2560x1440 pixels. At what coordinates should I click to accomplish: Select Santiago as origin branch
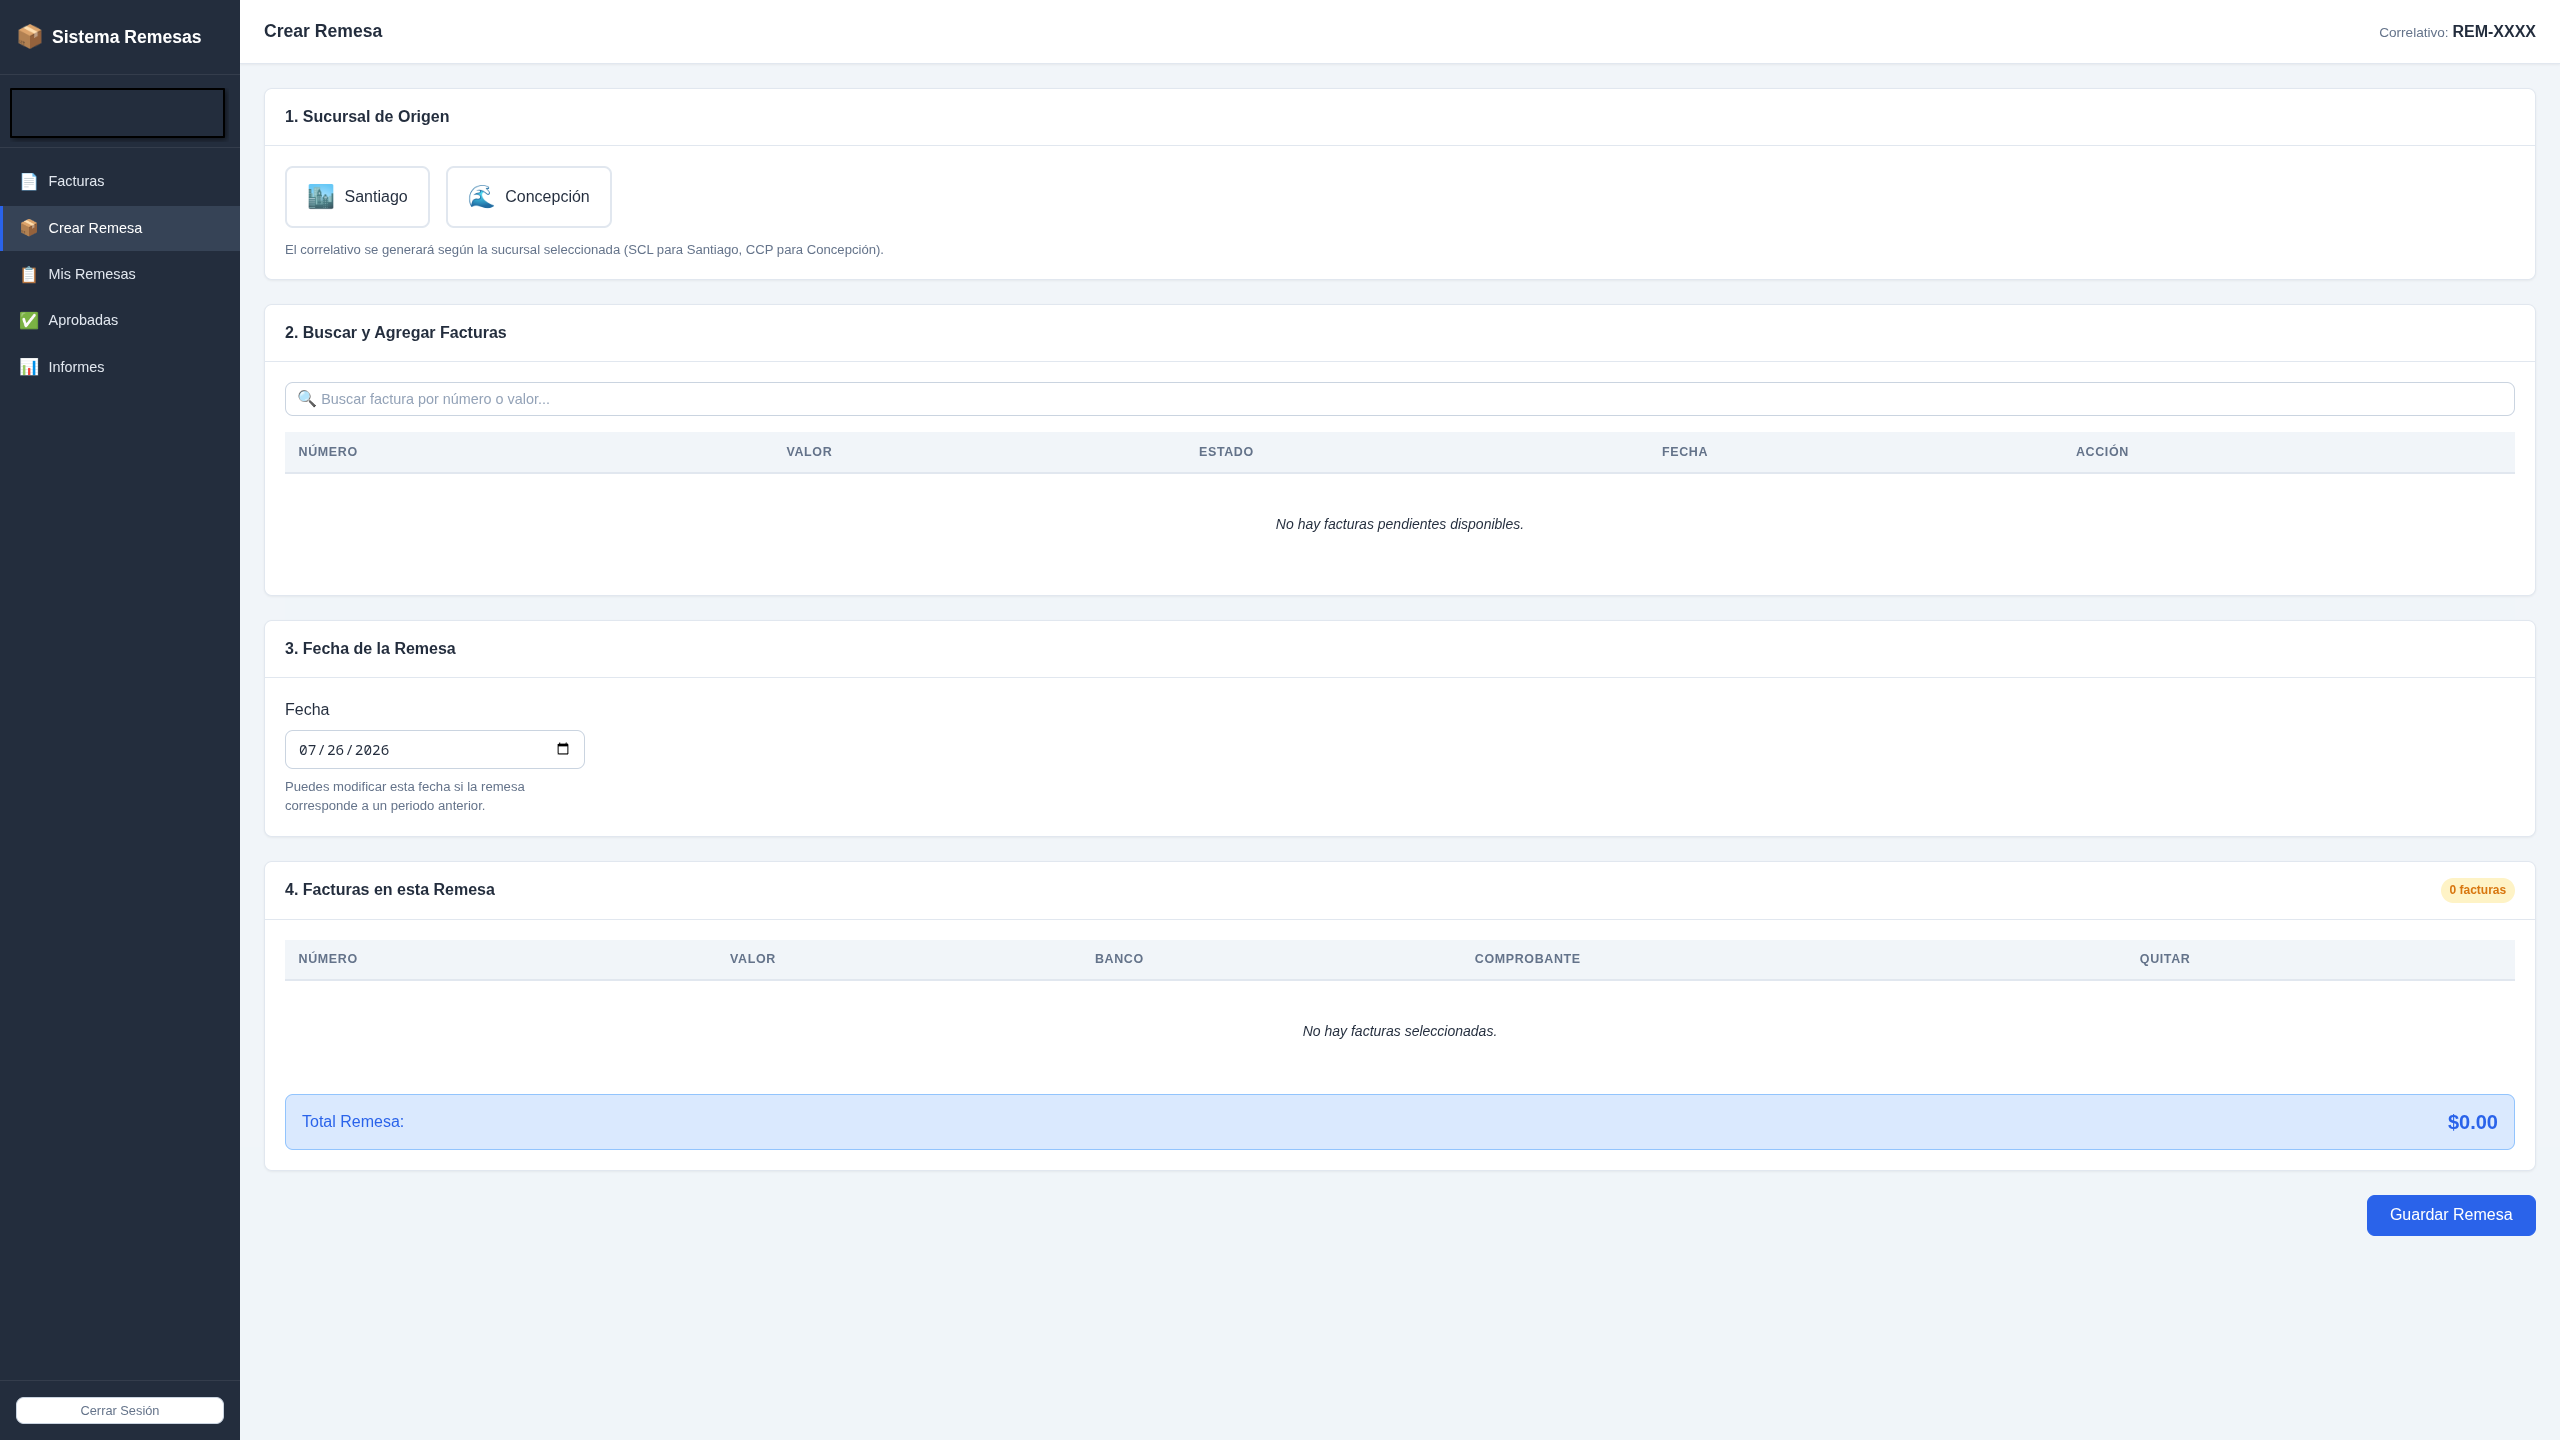(x=357, y=197)
